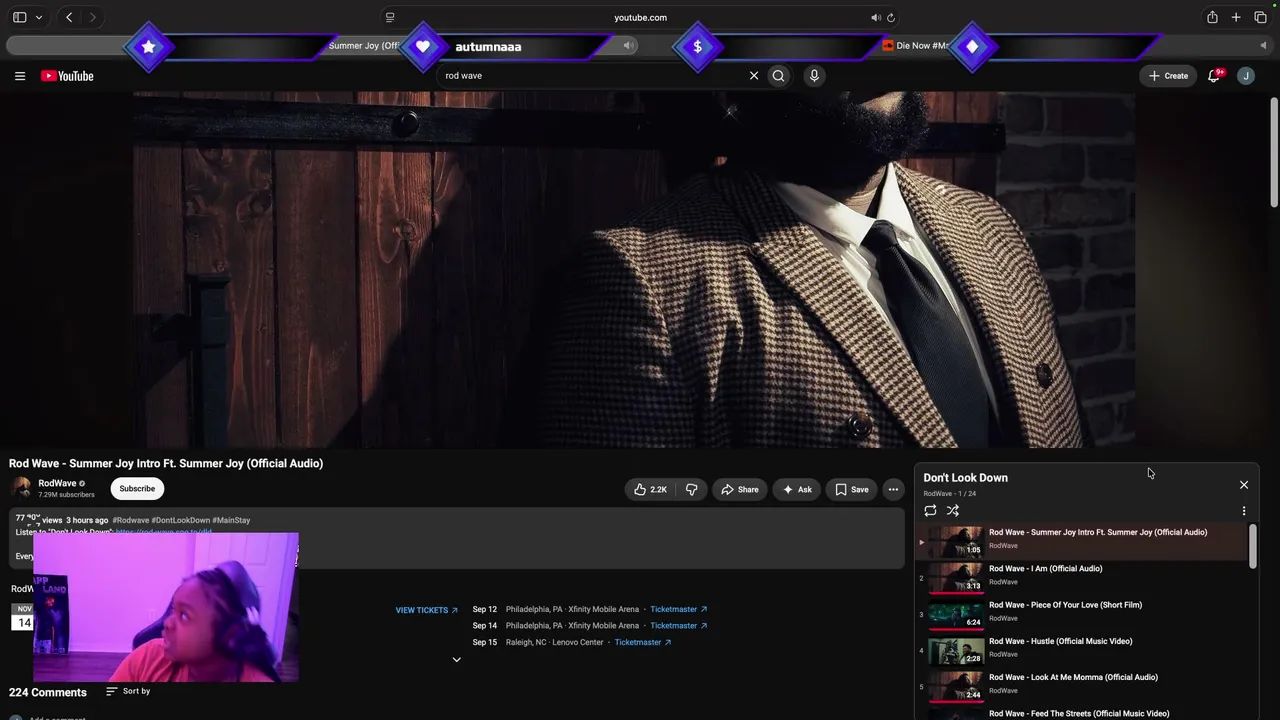Screen dimensions: 1280x720
Task: Close the Don't Look Down playlist panel
Action: coord(1244,485)
